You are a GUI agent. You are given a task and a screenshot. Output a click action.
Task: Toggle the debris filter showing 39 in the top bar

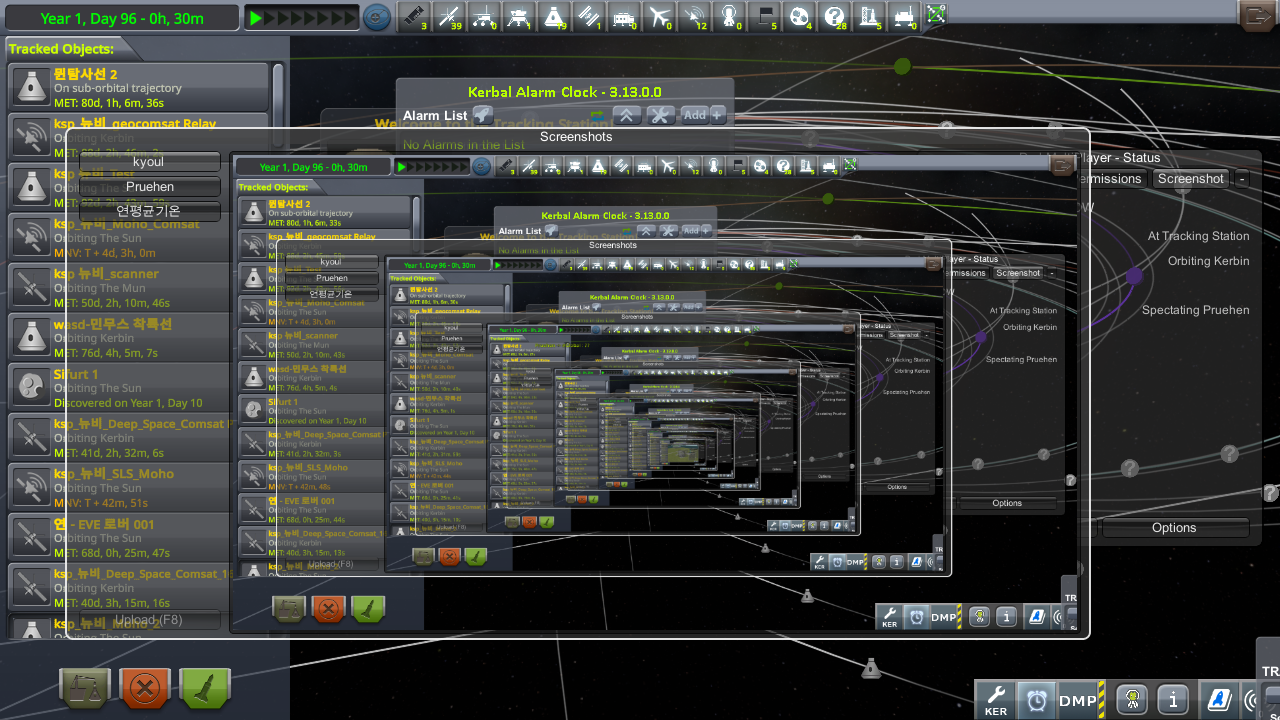click(452, 16)
